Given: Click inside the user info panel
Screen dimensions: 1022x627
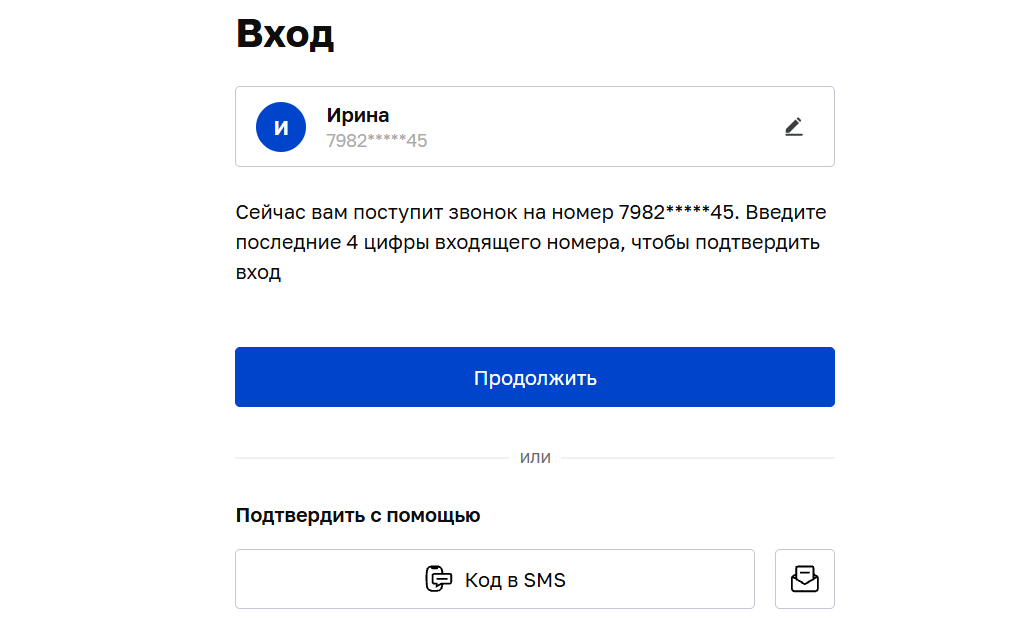Looking at the screenshot, I should pyautogui.click(x=534, y=126).
